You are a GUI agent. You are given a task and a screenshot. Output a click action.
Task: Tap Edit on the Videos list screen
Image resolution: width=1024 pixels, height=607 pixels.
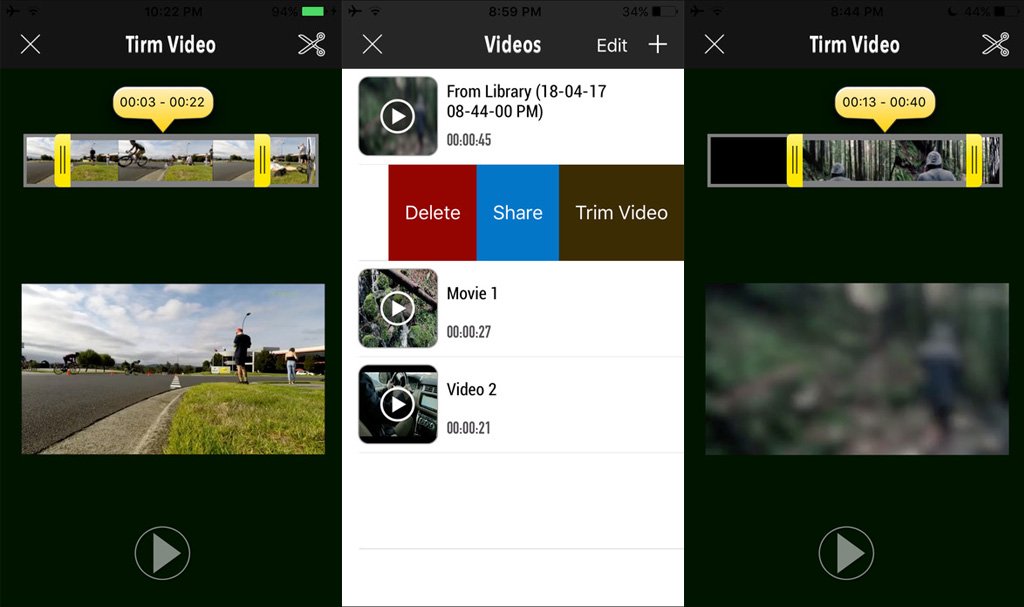pos(611,44)
